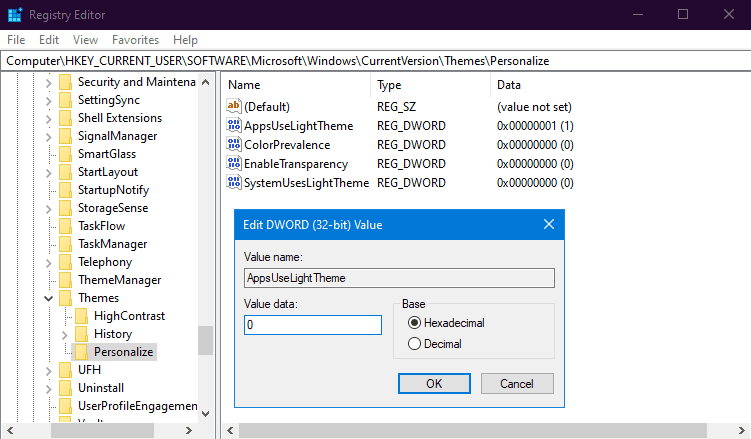Image resolution: width=751 pixels, height=439 pixels.
Task: Click the StorageSense folder icon
Action: point(66,208)
